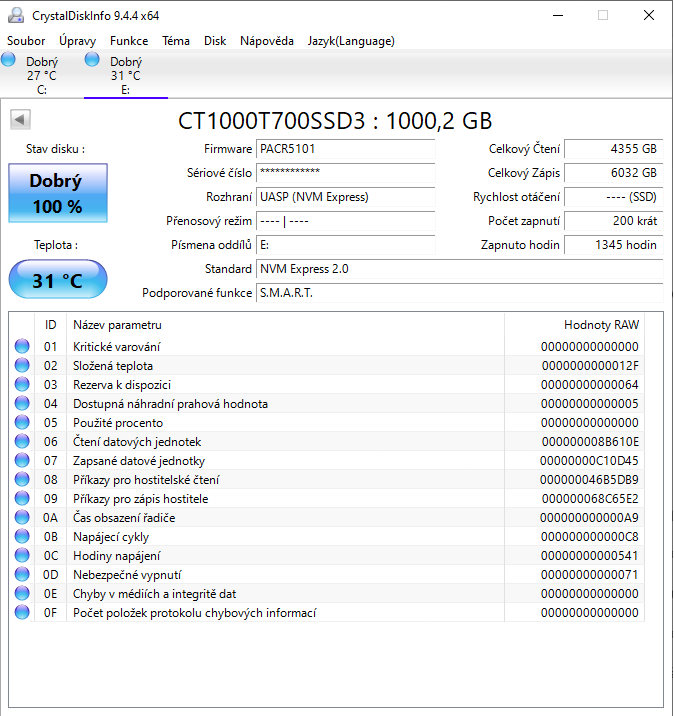Open the Jazyk(Language) menu
The width and height of the screenshot is (674, 716).
[351, 41]
